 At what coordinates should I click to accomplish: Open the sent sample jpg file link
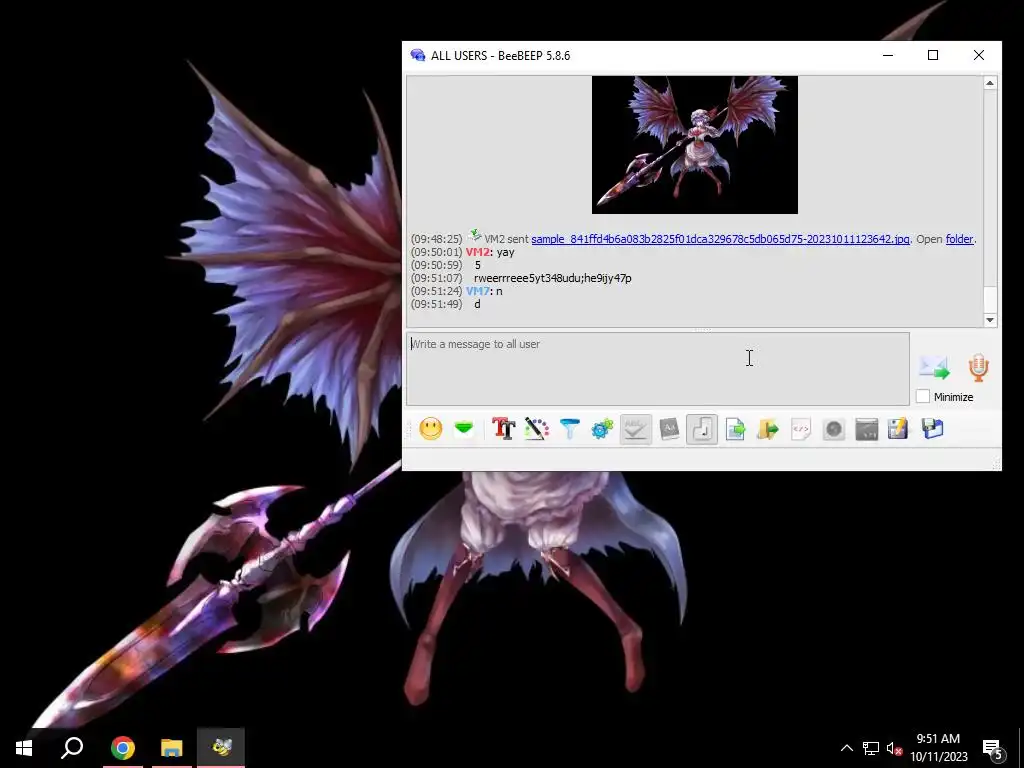coord(720,239)
